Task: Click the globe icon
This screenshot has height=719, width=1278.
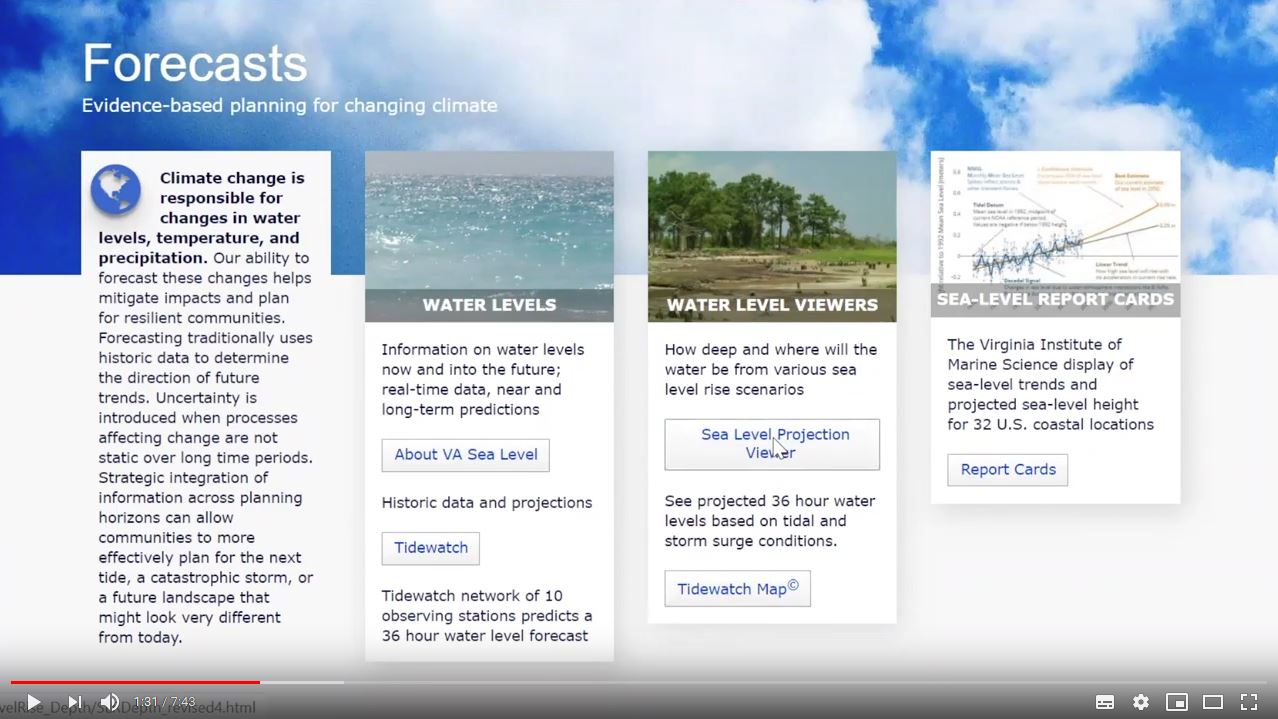Action: tap(116, 190)
